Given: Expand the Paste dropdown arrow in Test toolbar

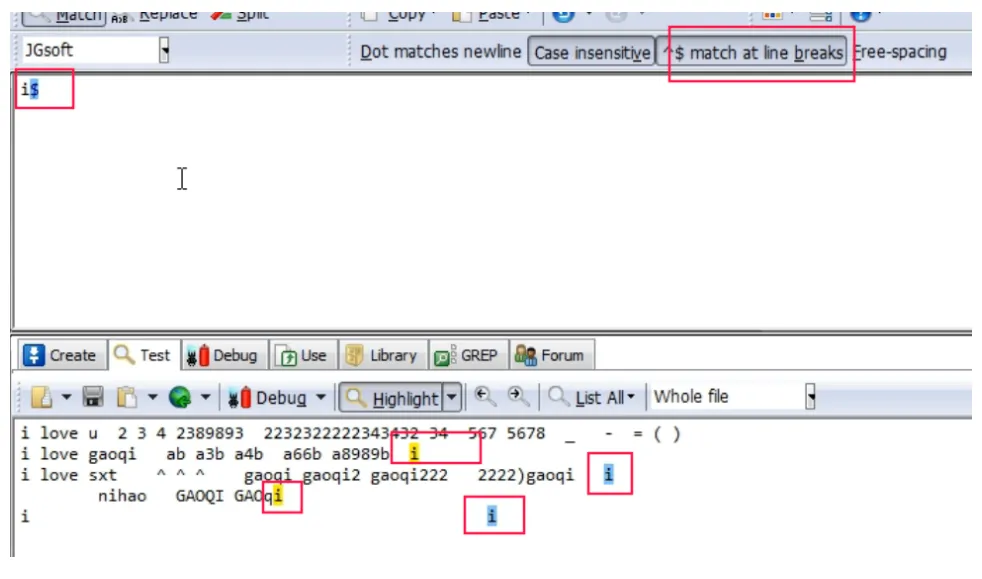Looking at the screenshot, I should tap(152, 397).
